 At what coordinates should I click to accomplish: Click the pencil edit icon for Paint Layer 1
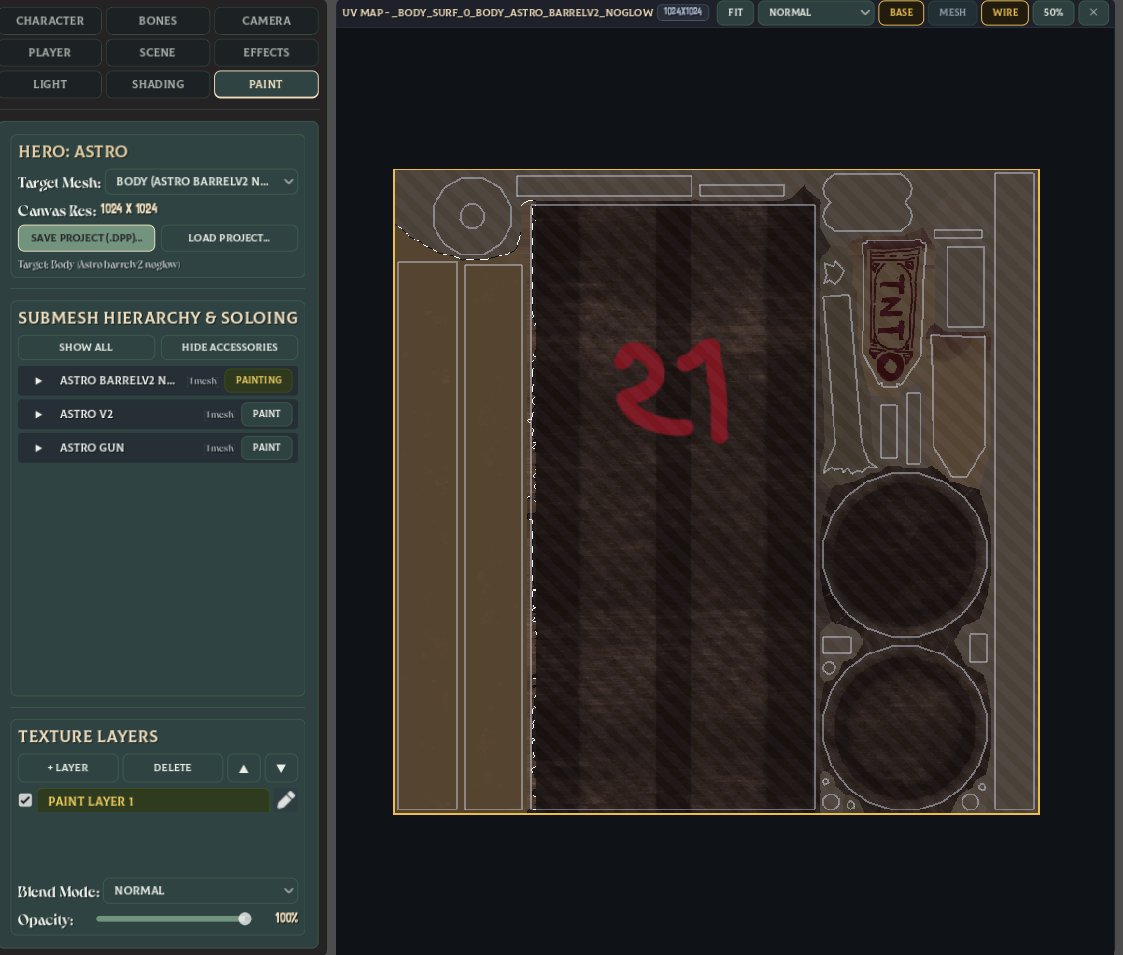point(286,800)
